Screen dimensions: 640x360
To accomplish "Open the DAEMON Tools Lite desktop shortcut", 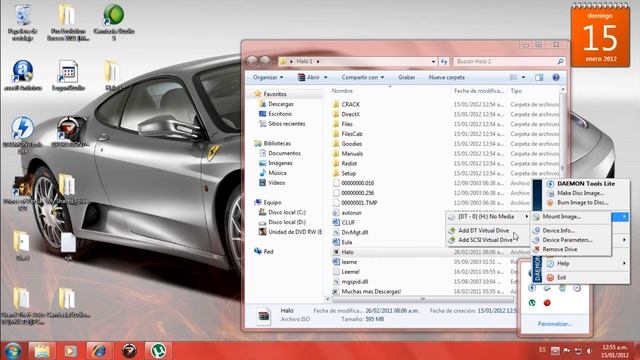I will pos(23,135).
